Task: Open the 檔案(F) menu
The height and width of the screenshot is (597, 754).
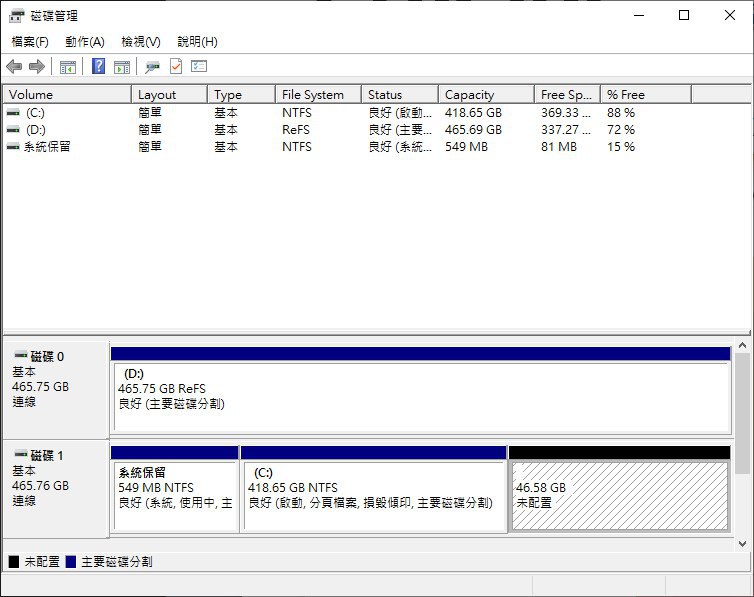Action: 30,42
